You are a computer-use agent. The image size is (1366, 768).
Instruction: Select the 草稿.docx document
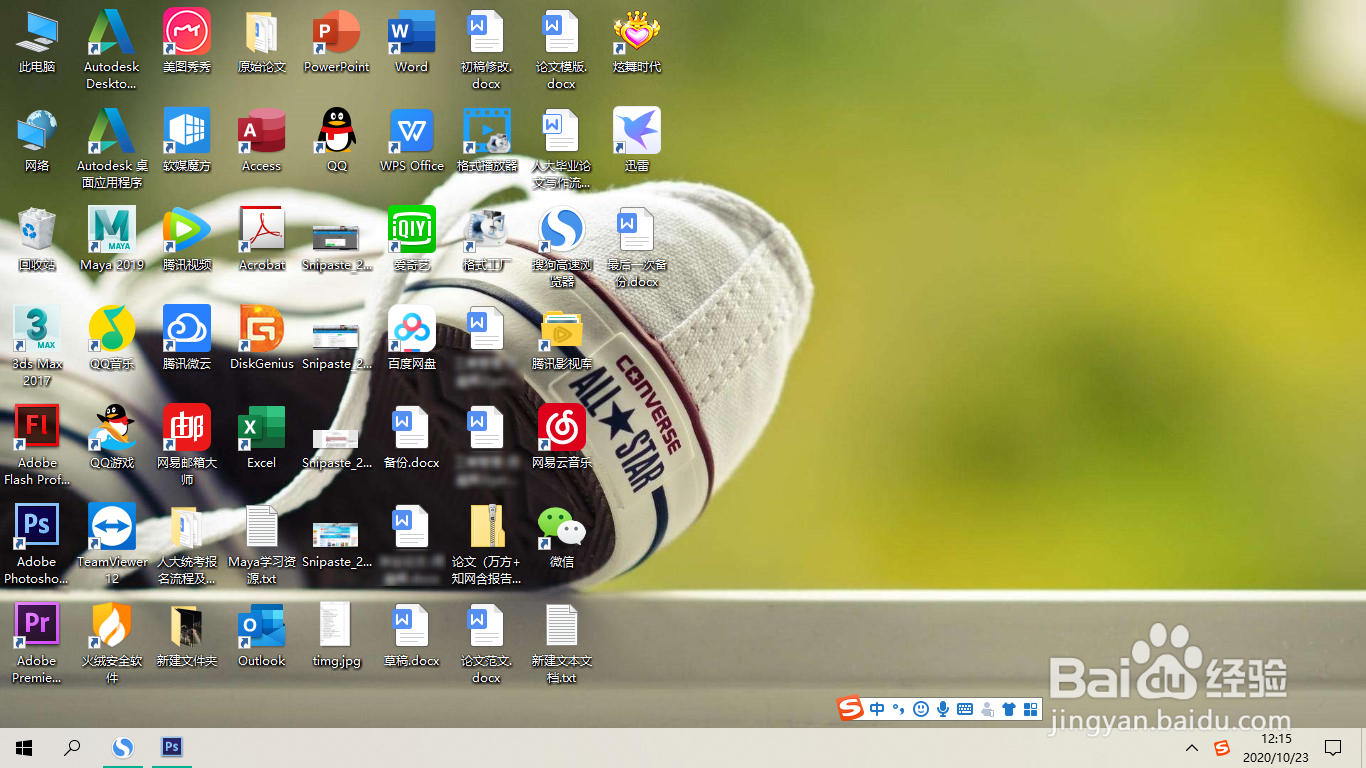pos(412,636)
